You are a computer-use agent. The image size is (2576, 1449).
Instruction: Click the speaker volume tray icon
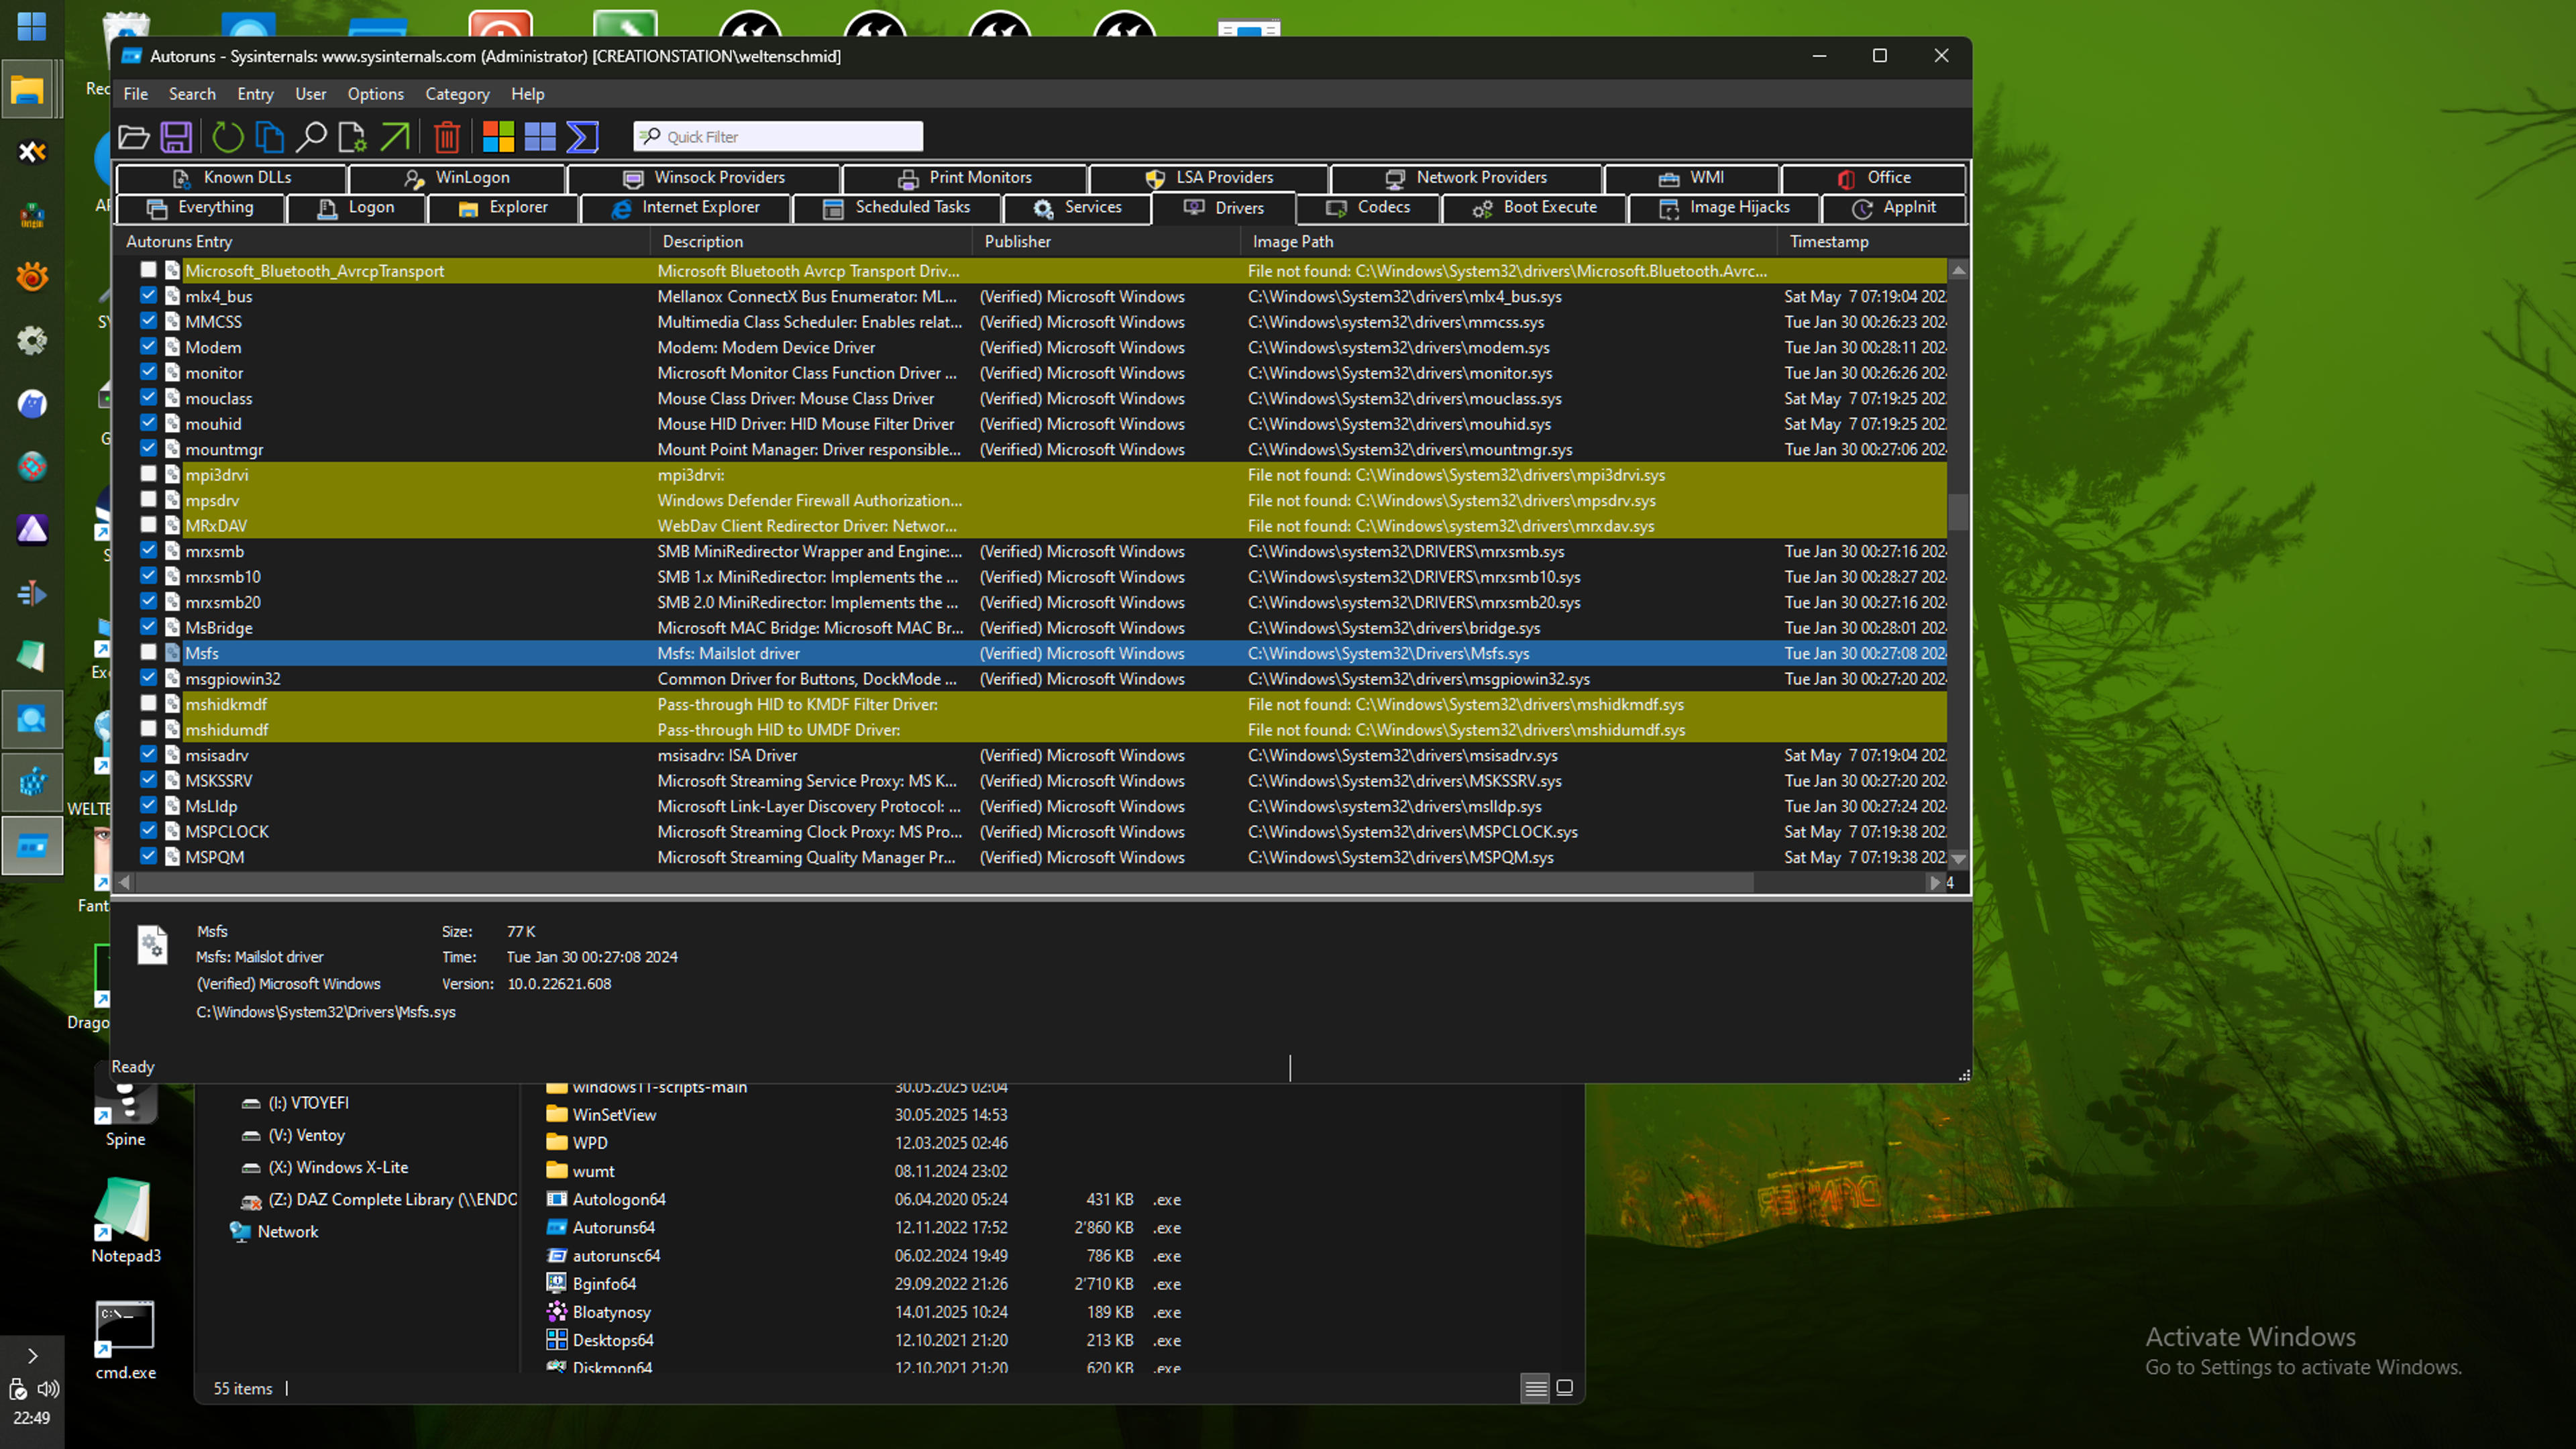[47, 1389]
